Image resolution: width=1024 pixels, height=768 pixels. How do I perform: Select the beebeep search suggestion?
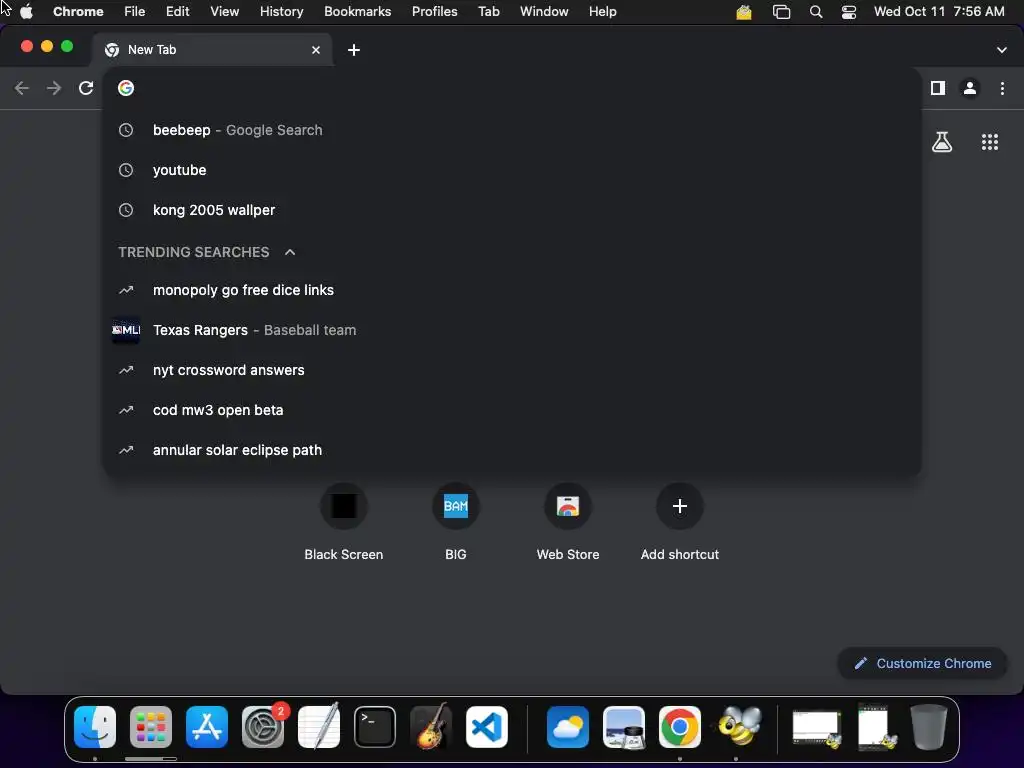(512, 130)
